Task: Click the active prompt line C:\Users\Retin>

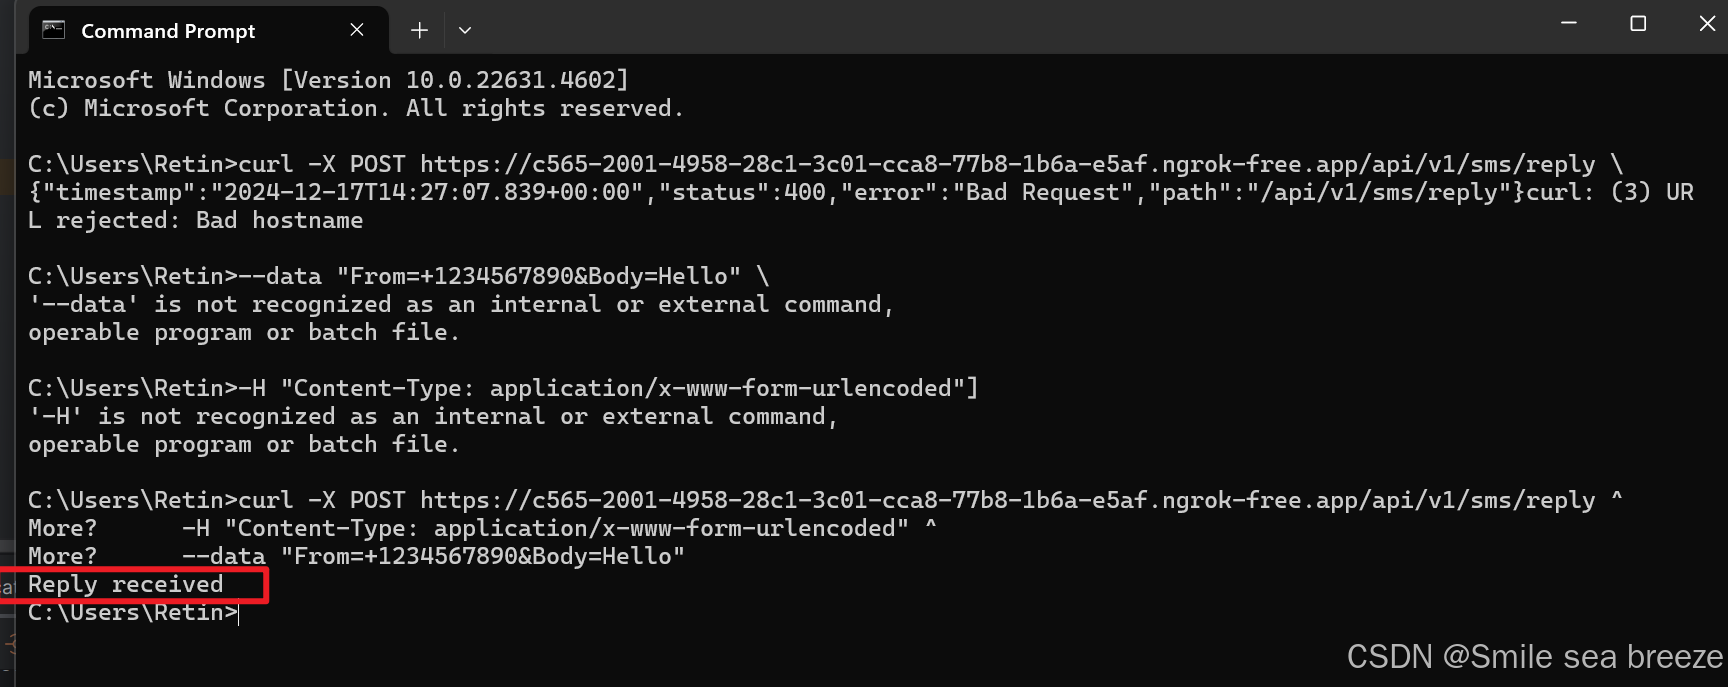Action: tap(131, 612)
